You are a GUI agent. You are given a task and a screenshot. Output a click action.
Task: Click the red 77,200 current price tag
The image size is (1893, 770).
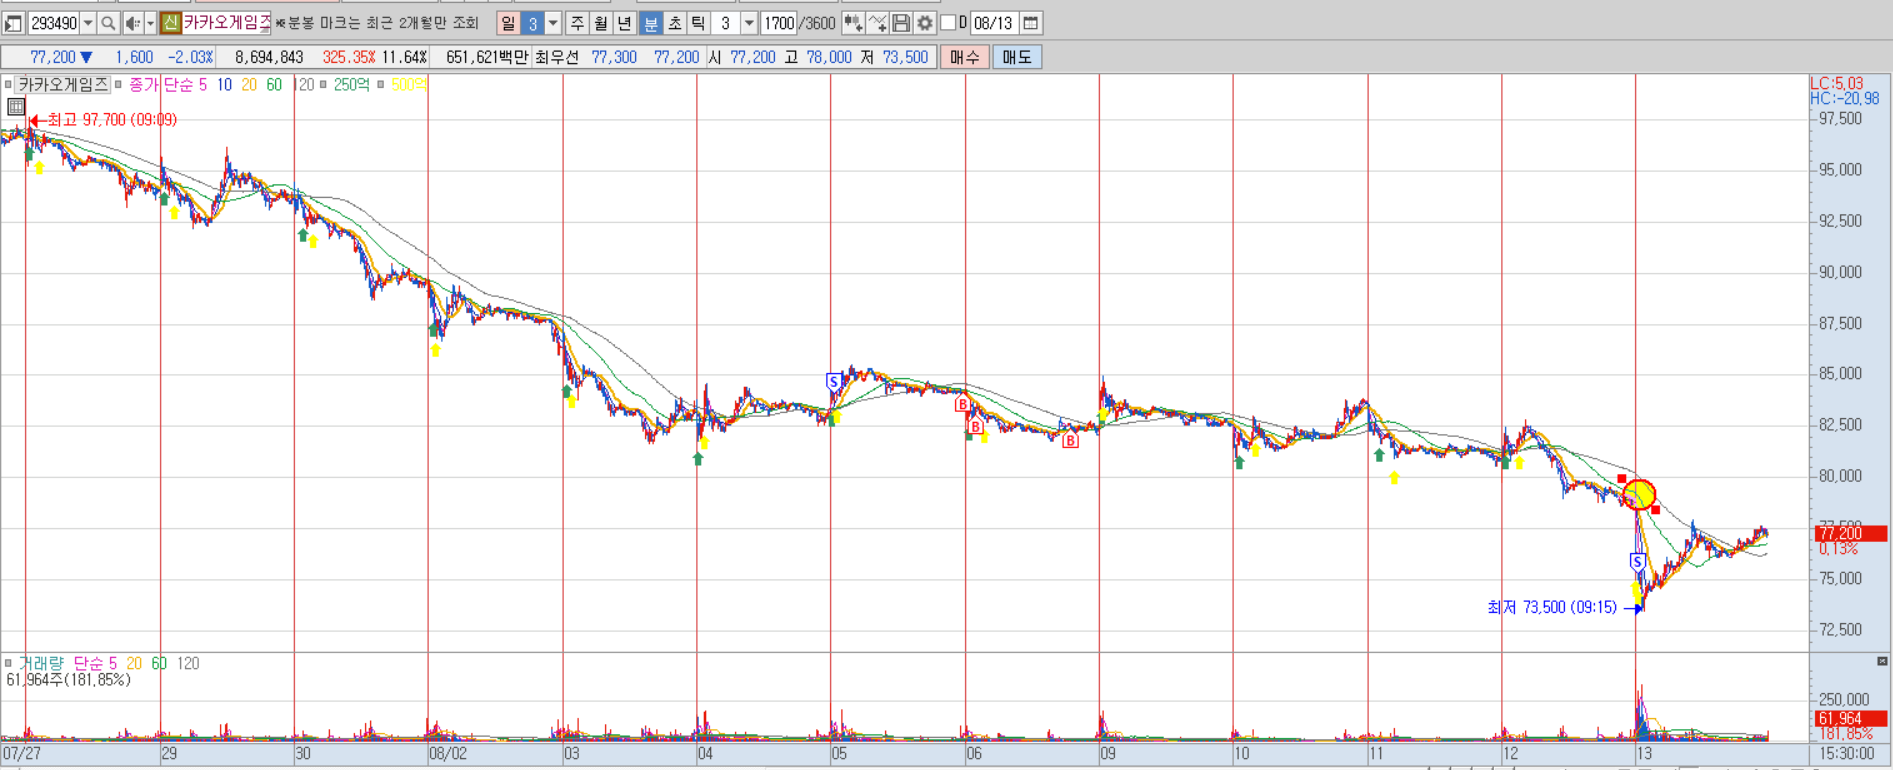tap(1850, 534)
